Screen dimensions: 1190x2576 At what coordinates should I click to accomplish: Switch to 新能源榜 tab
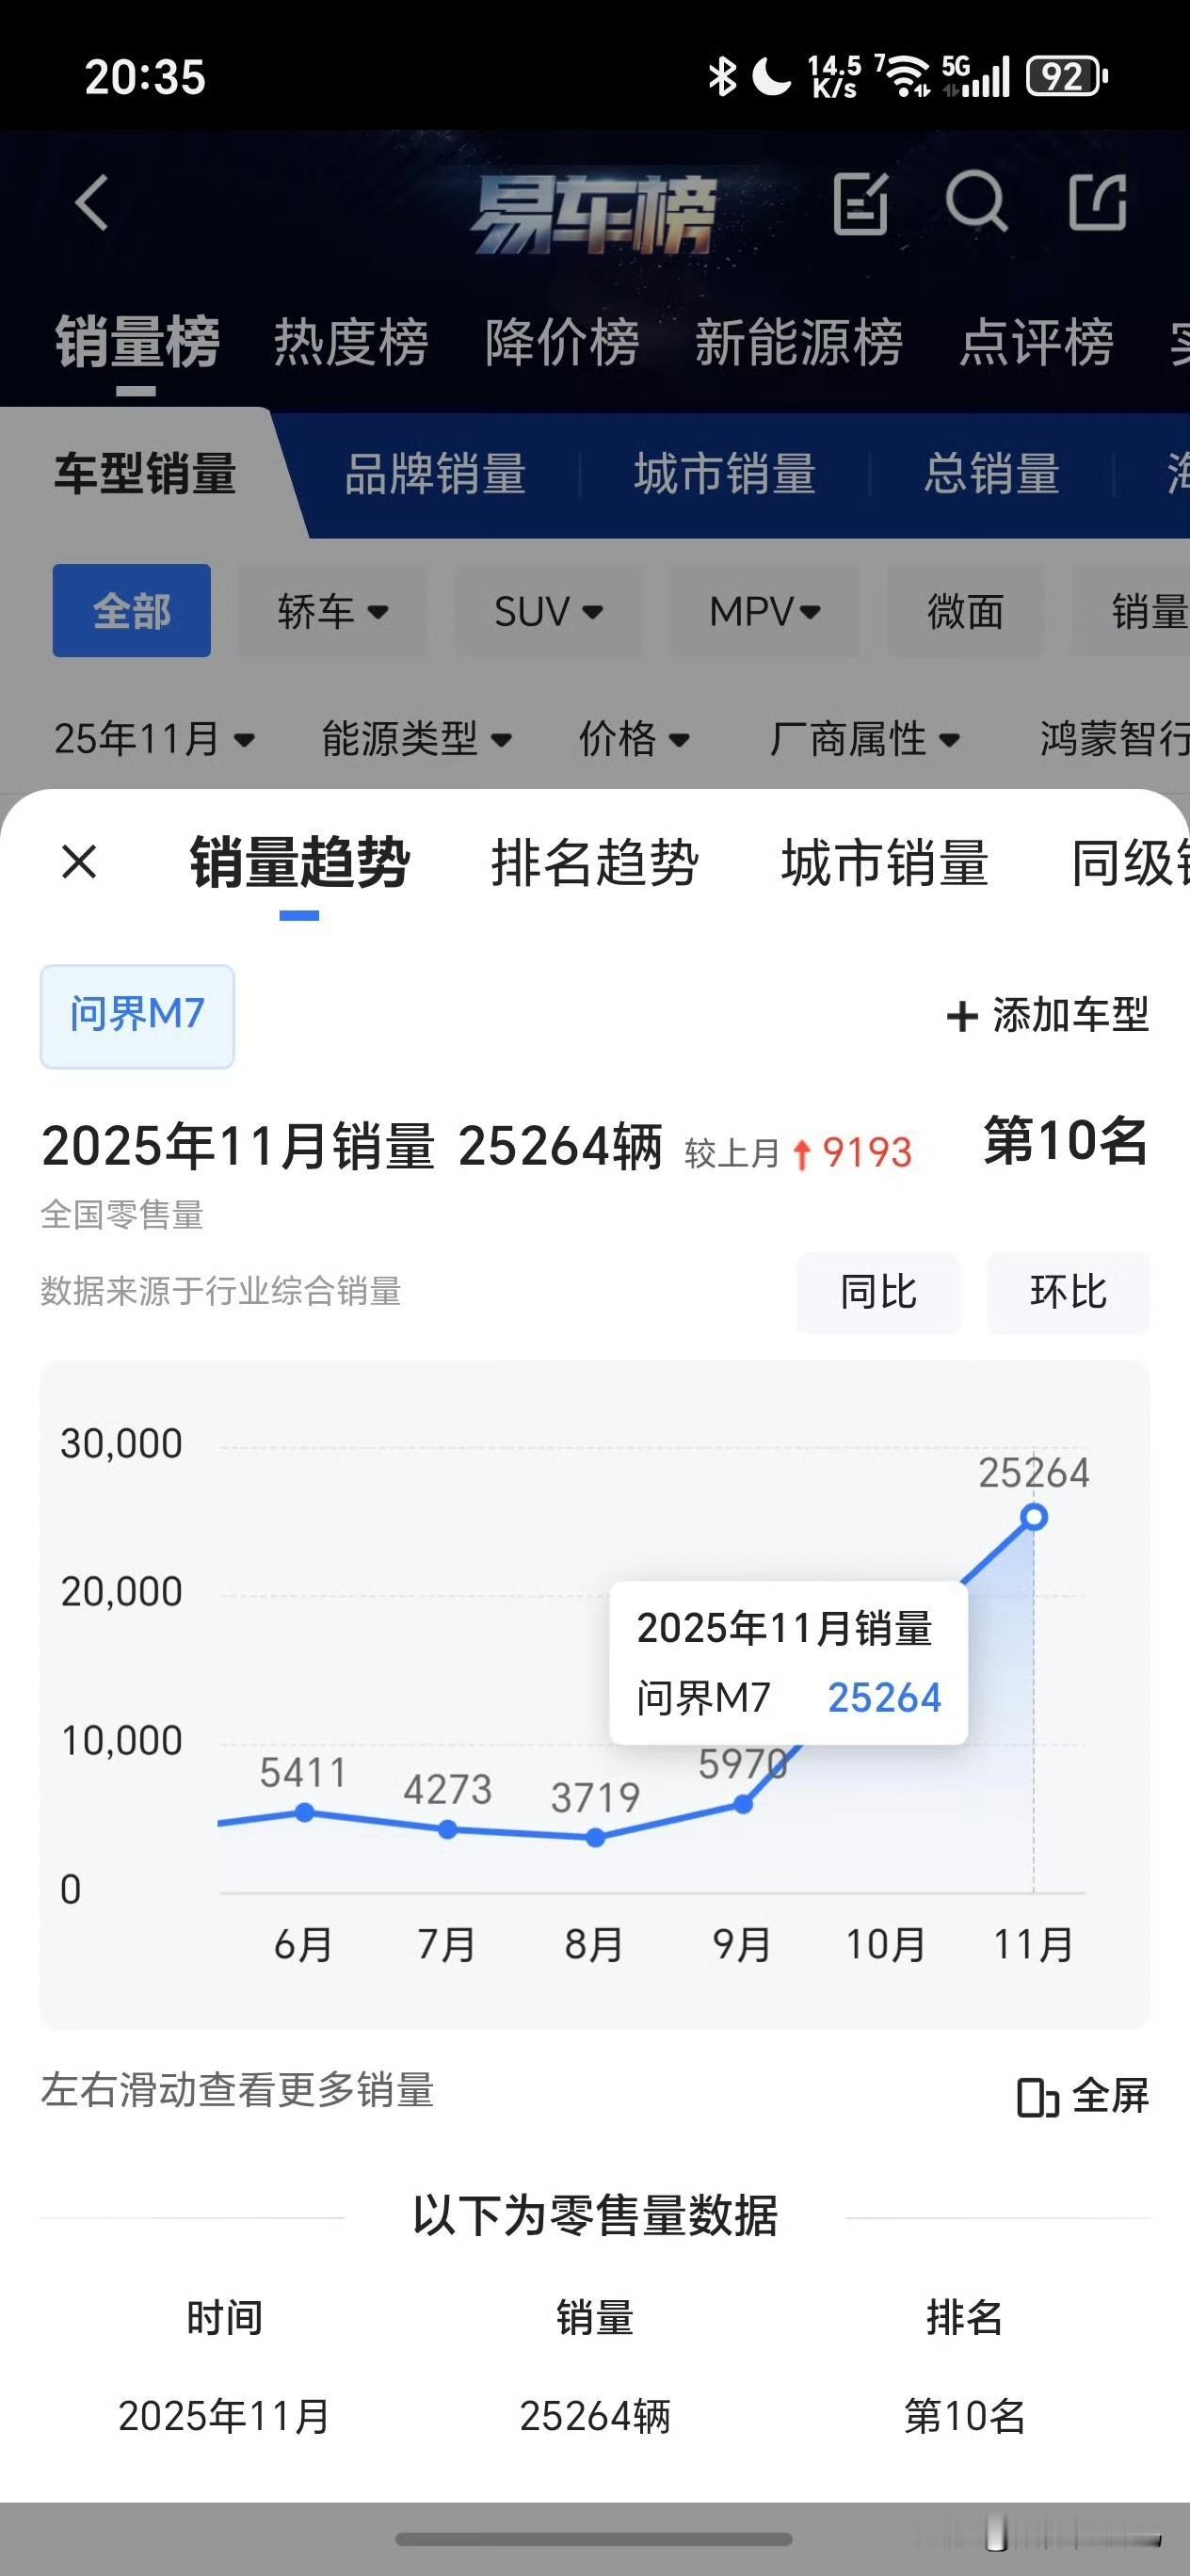click(799, 342)
